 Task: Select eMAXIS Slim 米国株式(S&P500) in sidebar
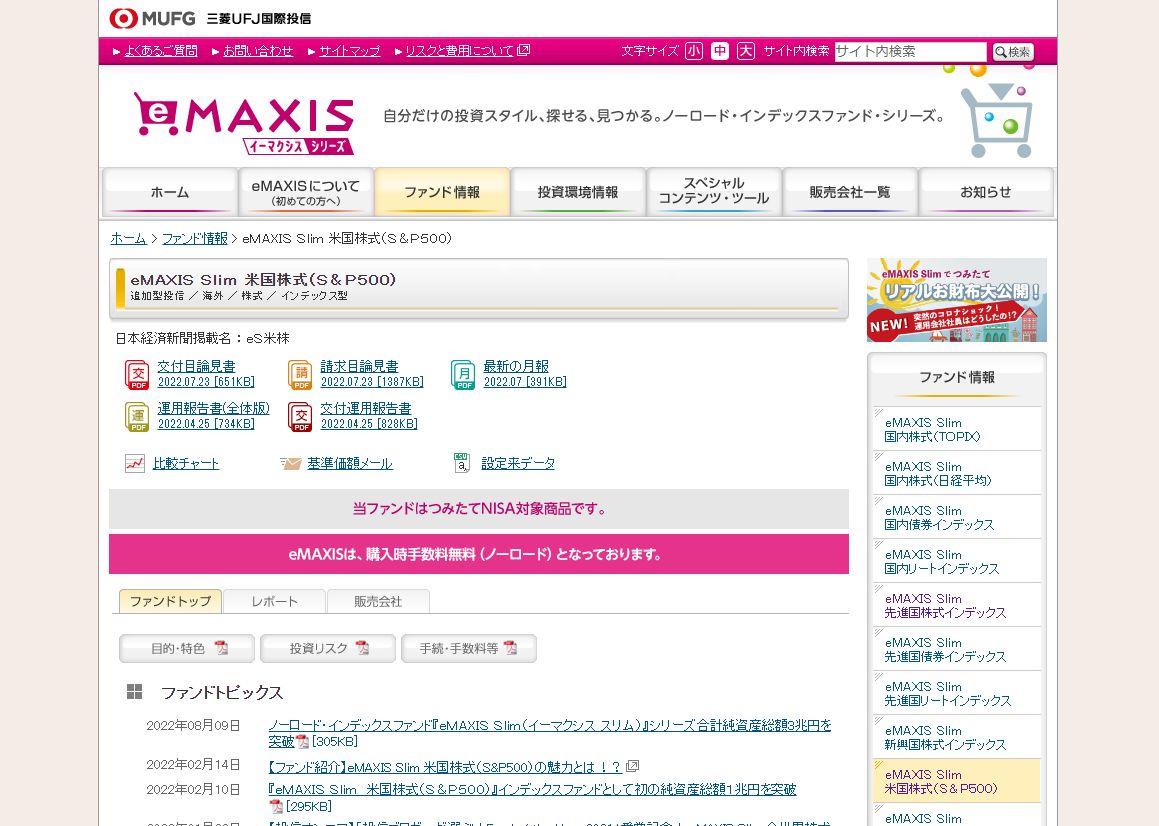click(956, 782)
